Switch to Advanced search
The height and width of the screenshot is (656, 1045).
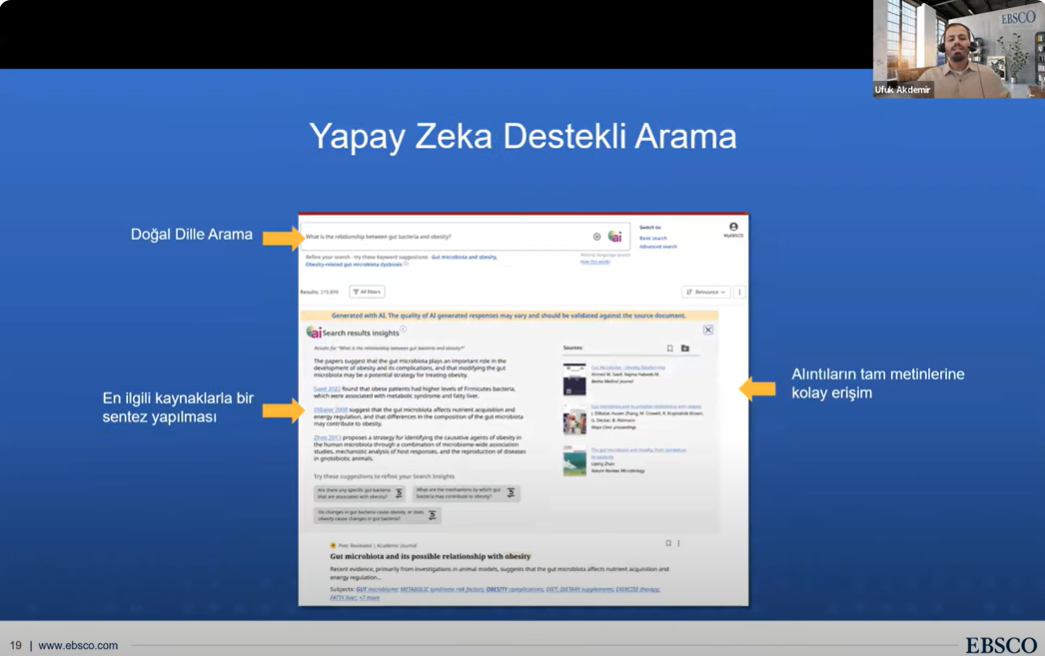[x=658, y=246]
